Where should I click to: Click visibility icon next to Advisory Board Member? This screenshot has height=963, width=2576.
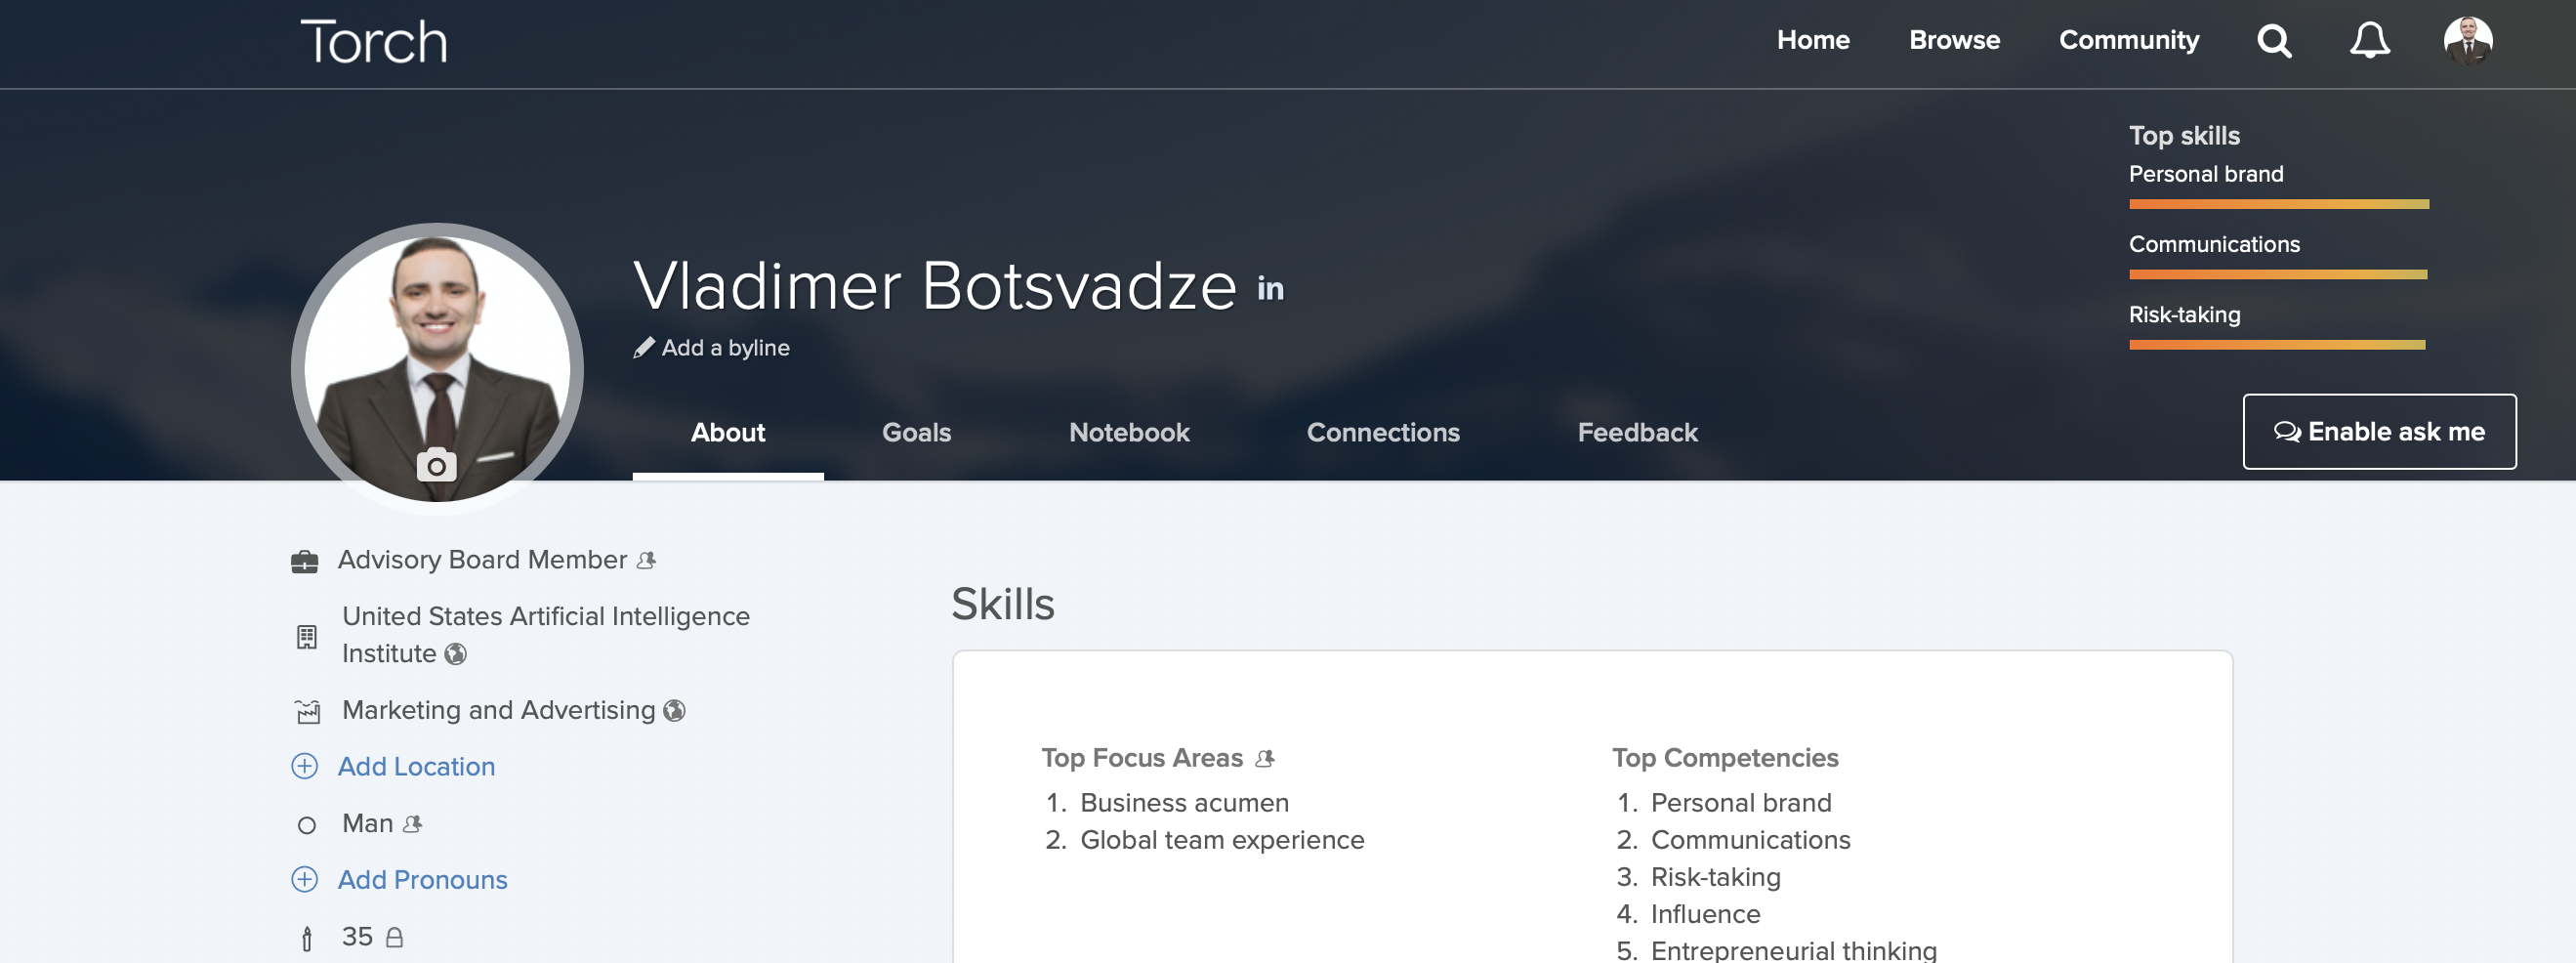pos(646,560)
